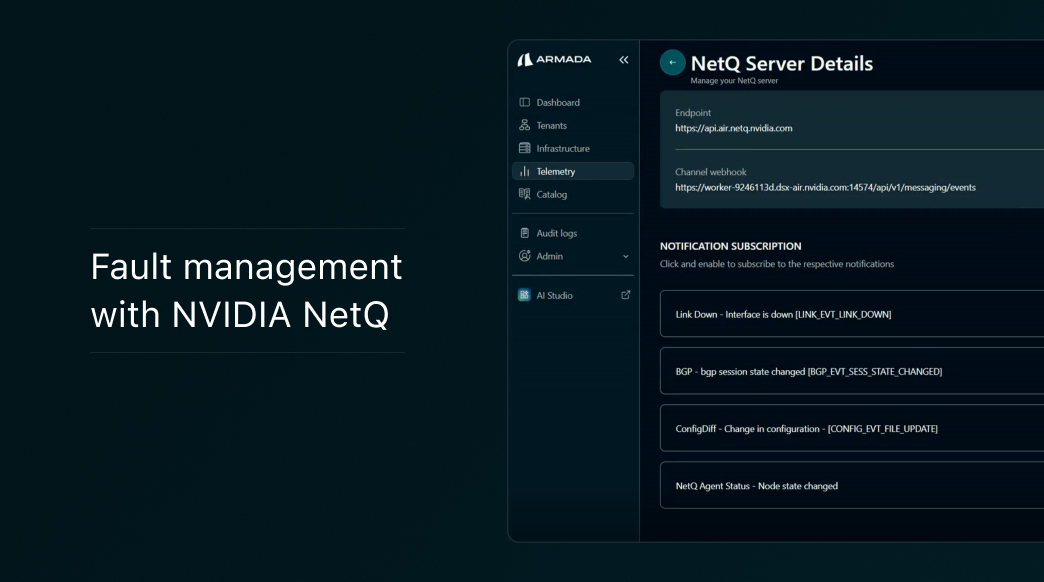Select the Telemetry menu item
The height and width of the screenshot is (582, 1044).
tap(573, 171)
